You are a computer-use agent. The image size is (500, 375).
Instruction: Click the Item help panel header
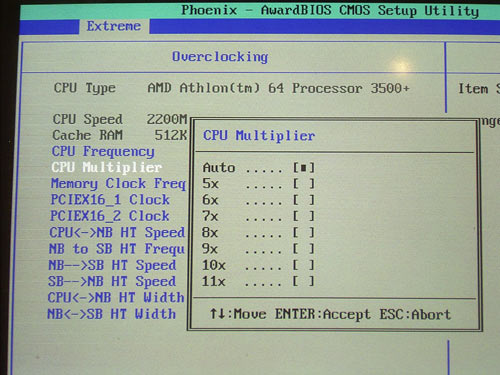pos(479,89)
